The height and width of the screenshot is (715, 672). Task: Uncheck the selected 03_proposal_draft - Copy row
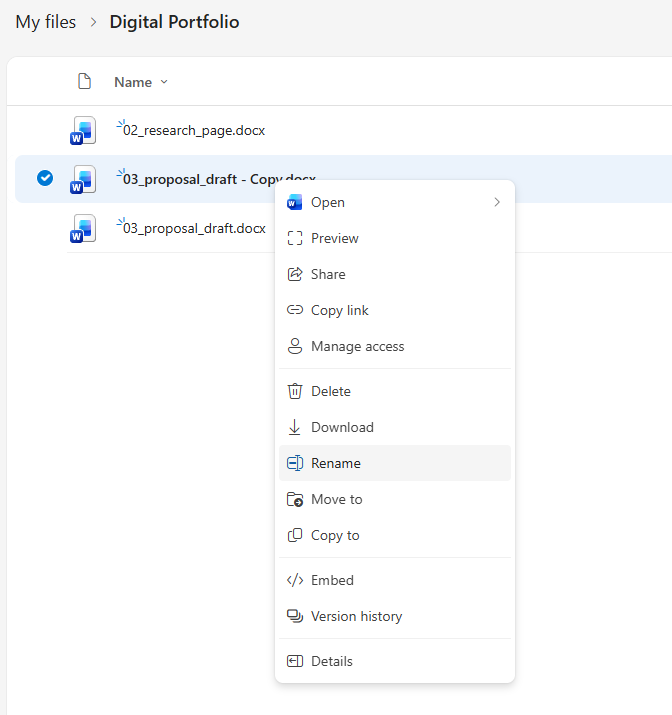[45, 178]
